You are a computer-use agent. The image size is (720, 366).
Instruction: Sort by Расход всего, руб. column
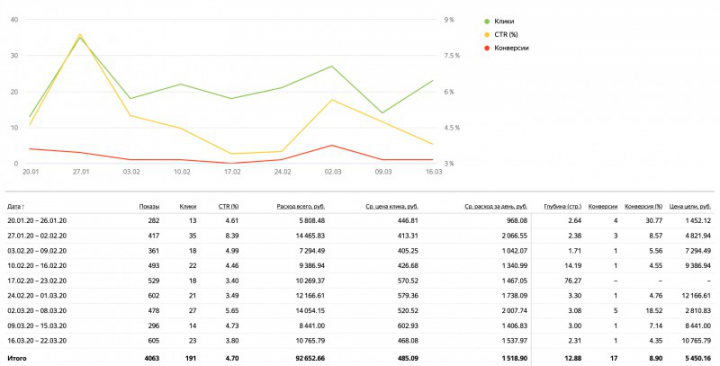(x=300, y=207)
